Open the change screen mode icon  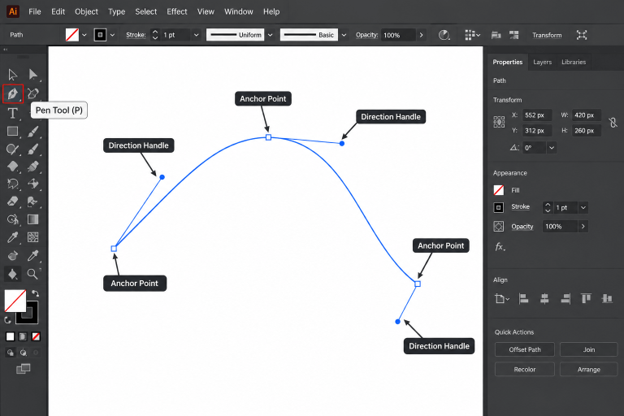(x=23, y=369)
